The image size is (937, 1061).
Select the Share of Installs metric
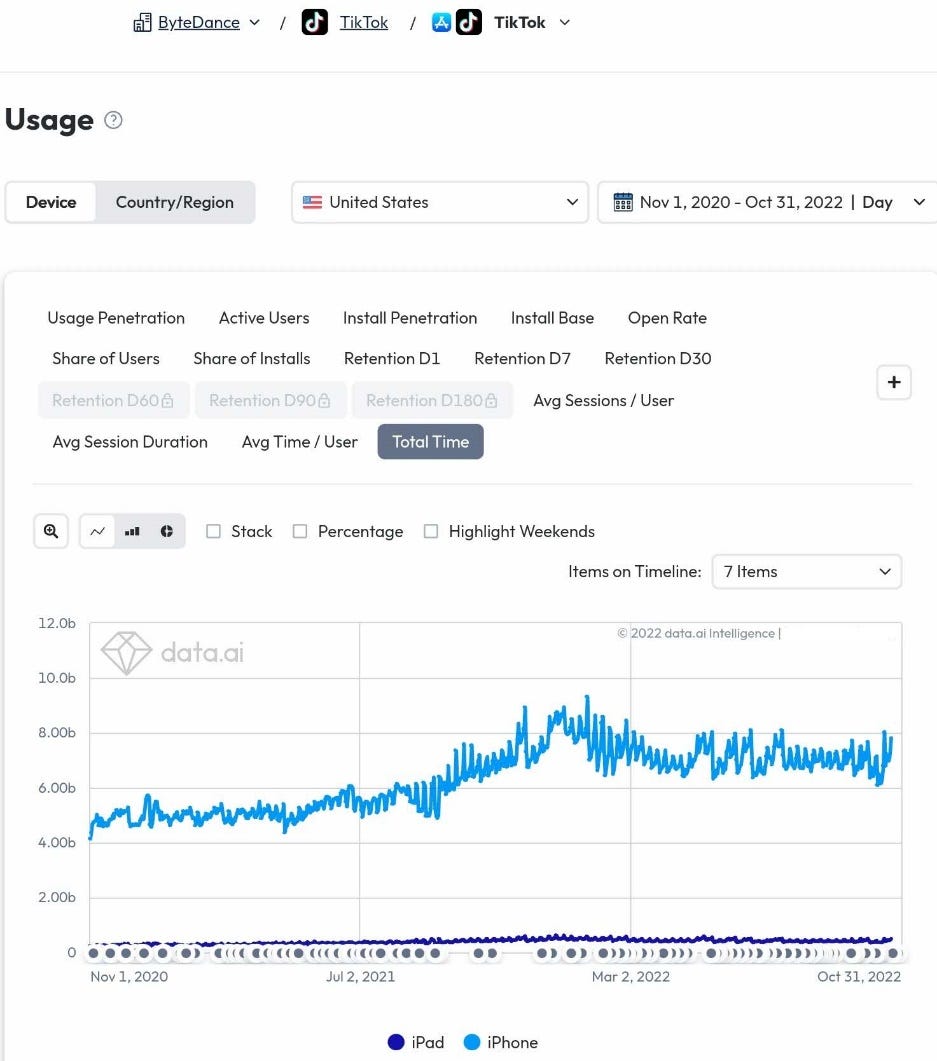click(x=252, y=359)
